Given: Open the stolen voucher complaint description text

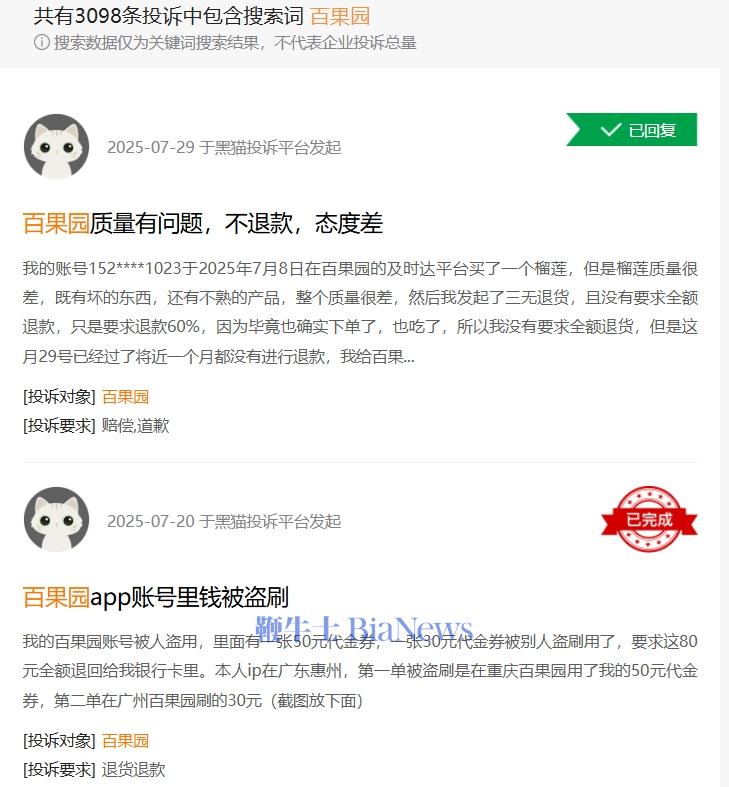Looking at the screenshot, I should coord(360,671).
